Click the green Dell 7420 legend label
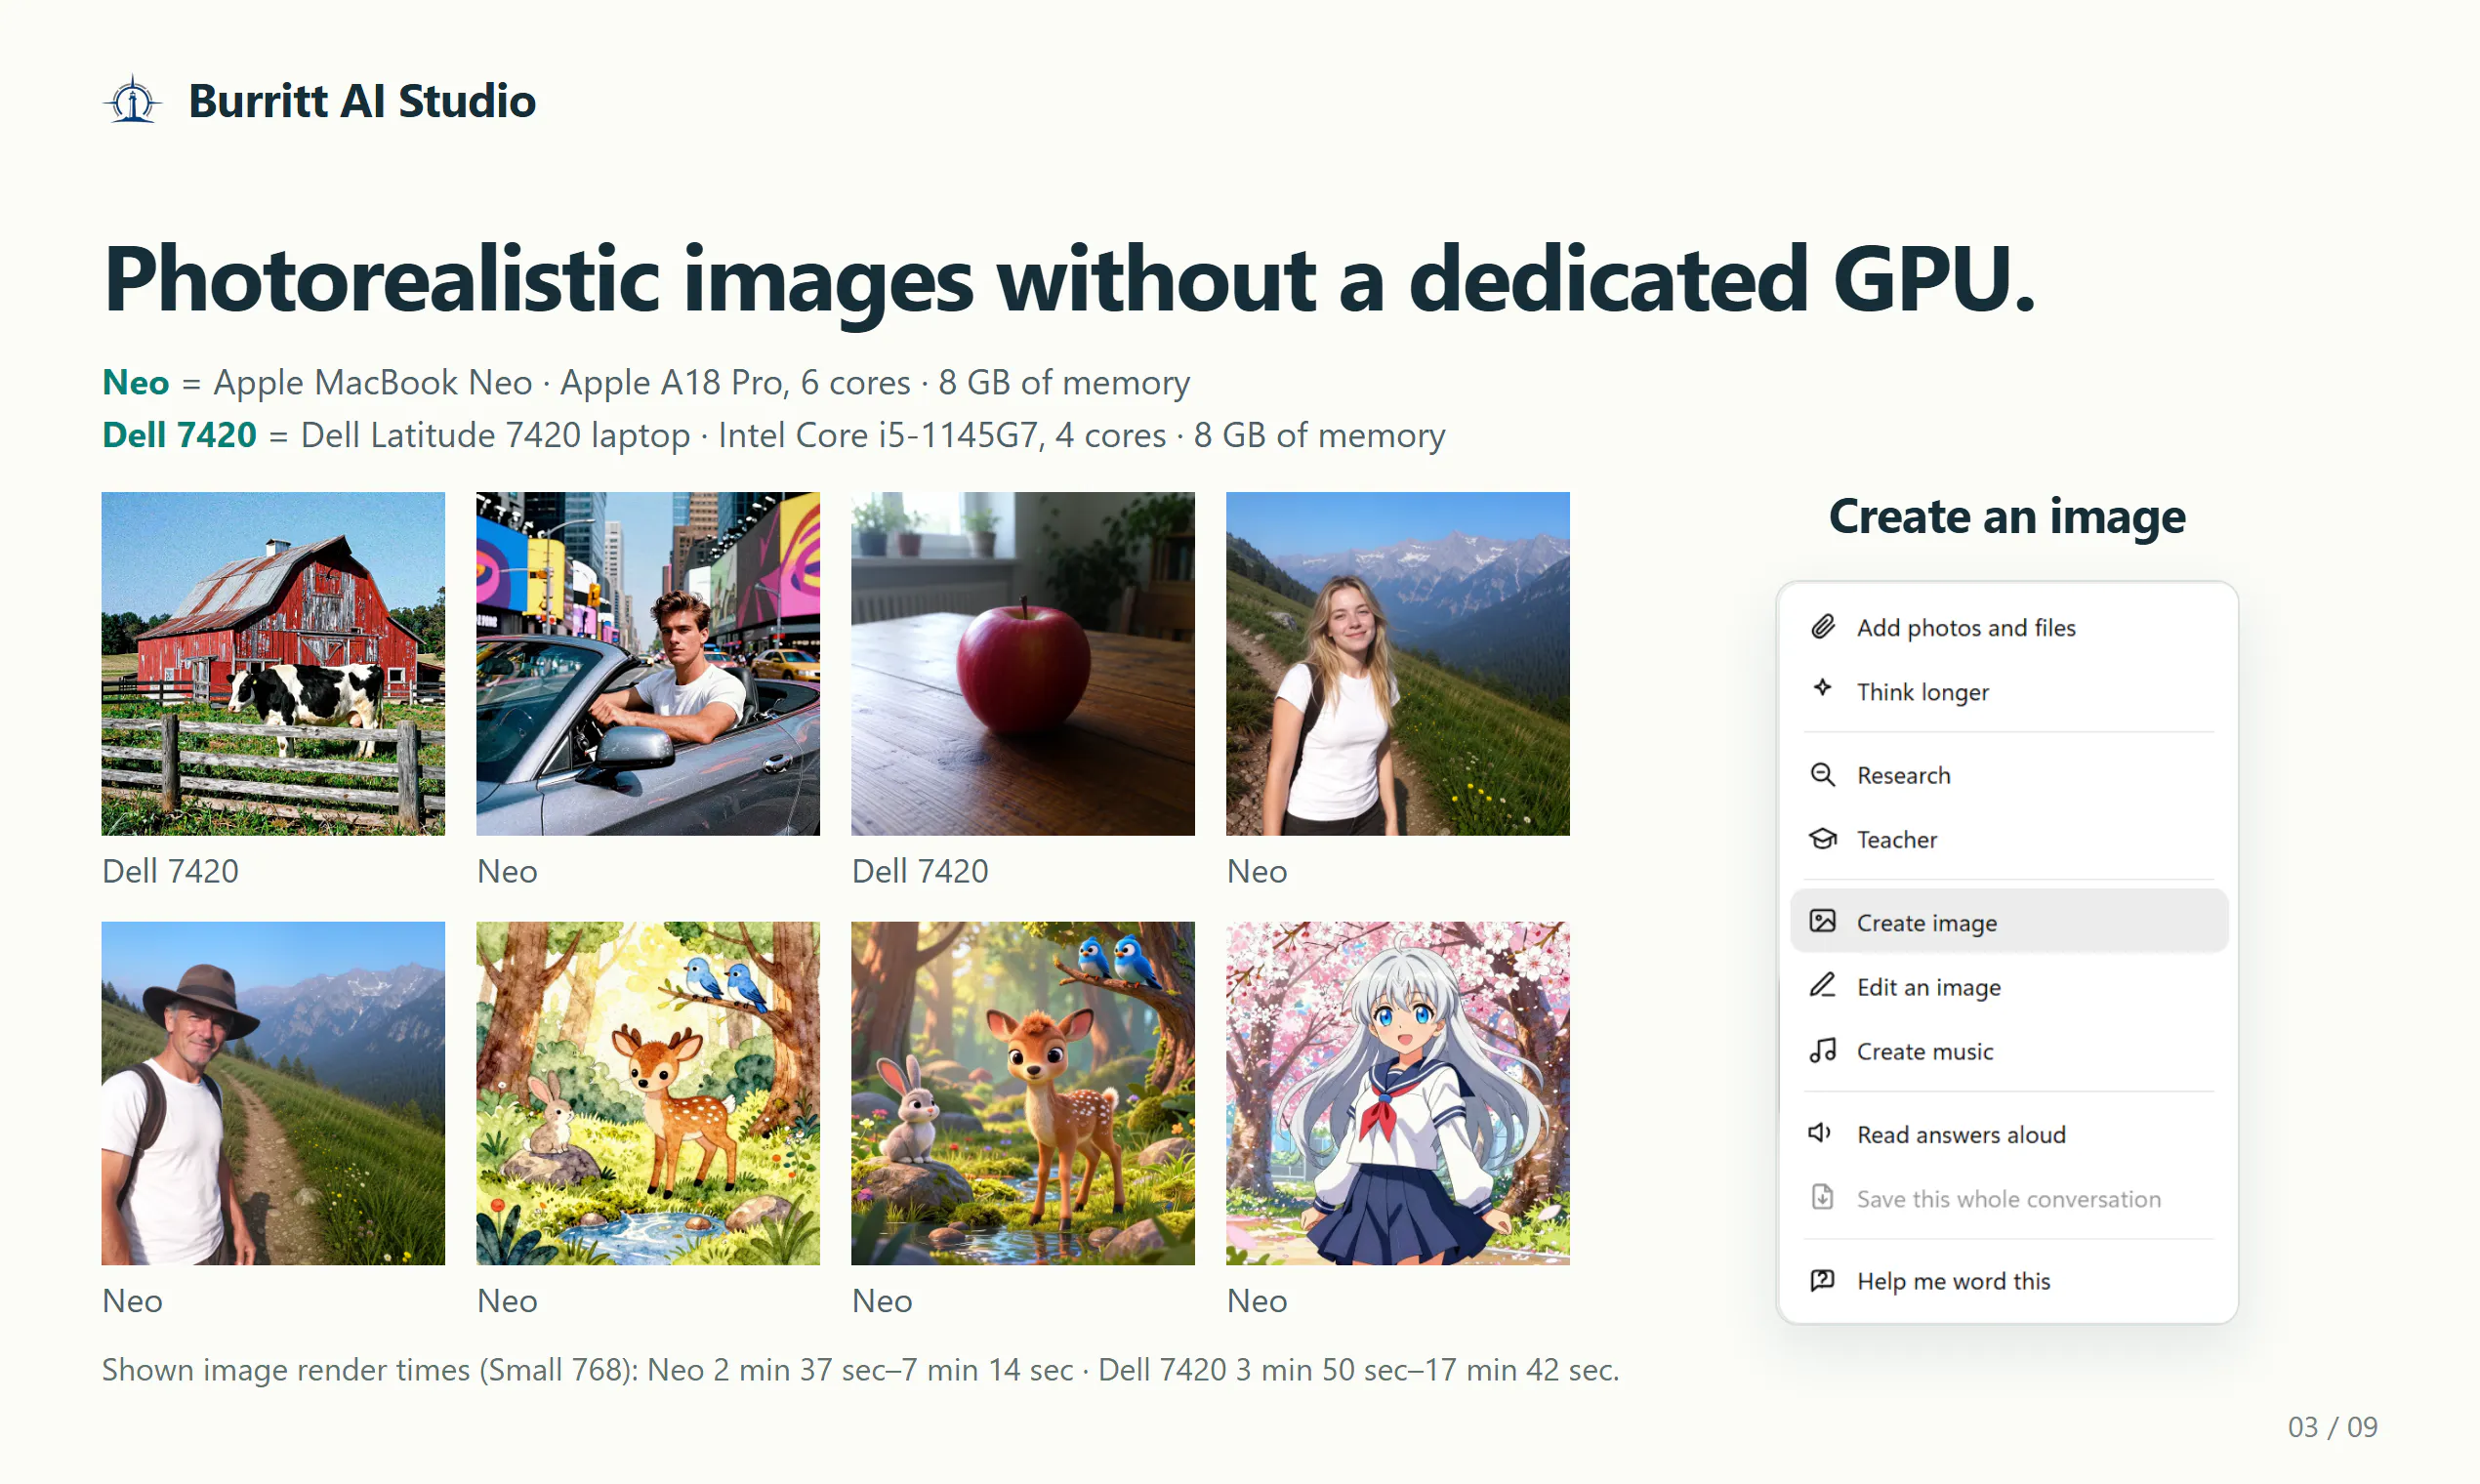Viewport: 2480px width, 1484px height. click(x=180, y=435)
